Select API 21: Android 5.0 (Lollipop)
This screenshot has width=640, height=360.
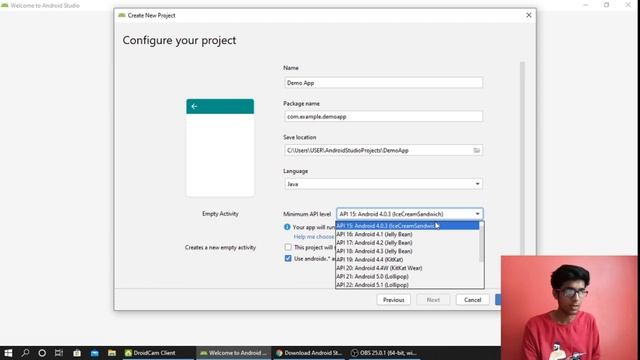[x=407, y=276]
